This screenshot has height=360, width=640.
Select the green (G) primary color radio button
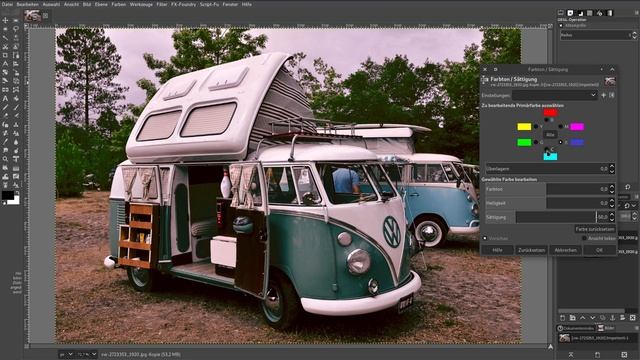(536, 142)
